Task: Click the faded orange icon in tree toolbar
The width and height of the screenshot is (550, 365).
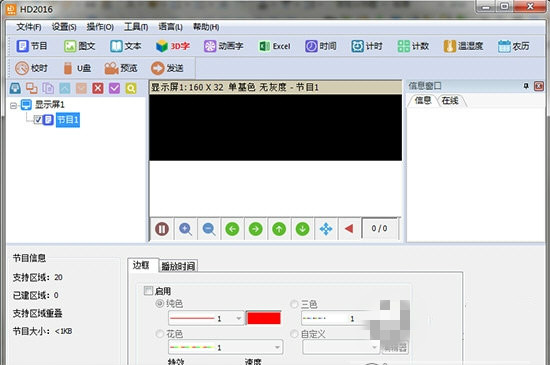Action: [x=81, y=88]
